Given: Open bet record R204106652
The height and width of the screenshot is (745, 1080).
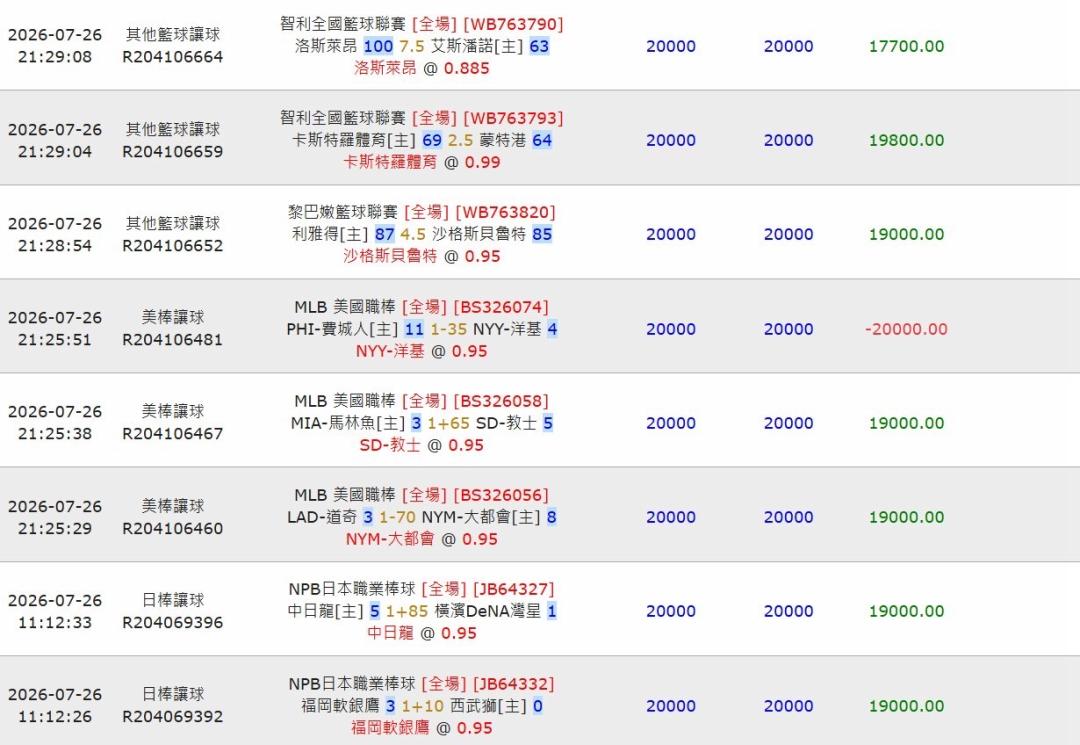Looking at the screenshot, I should 173,246.
